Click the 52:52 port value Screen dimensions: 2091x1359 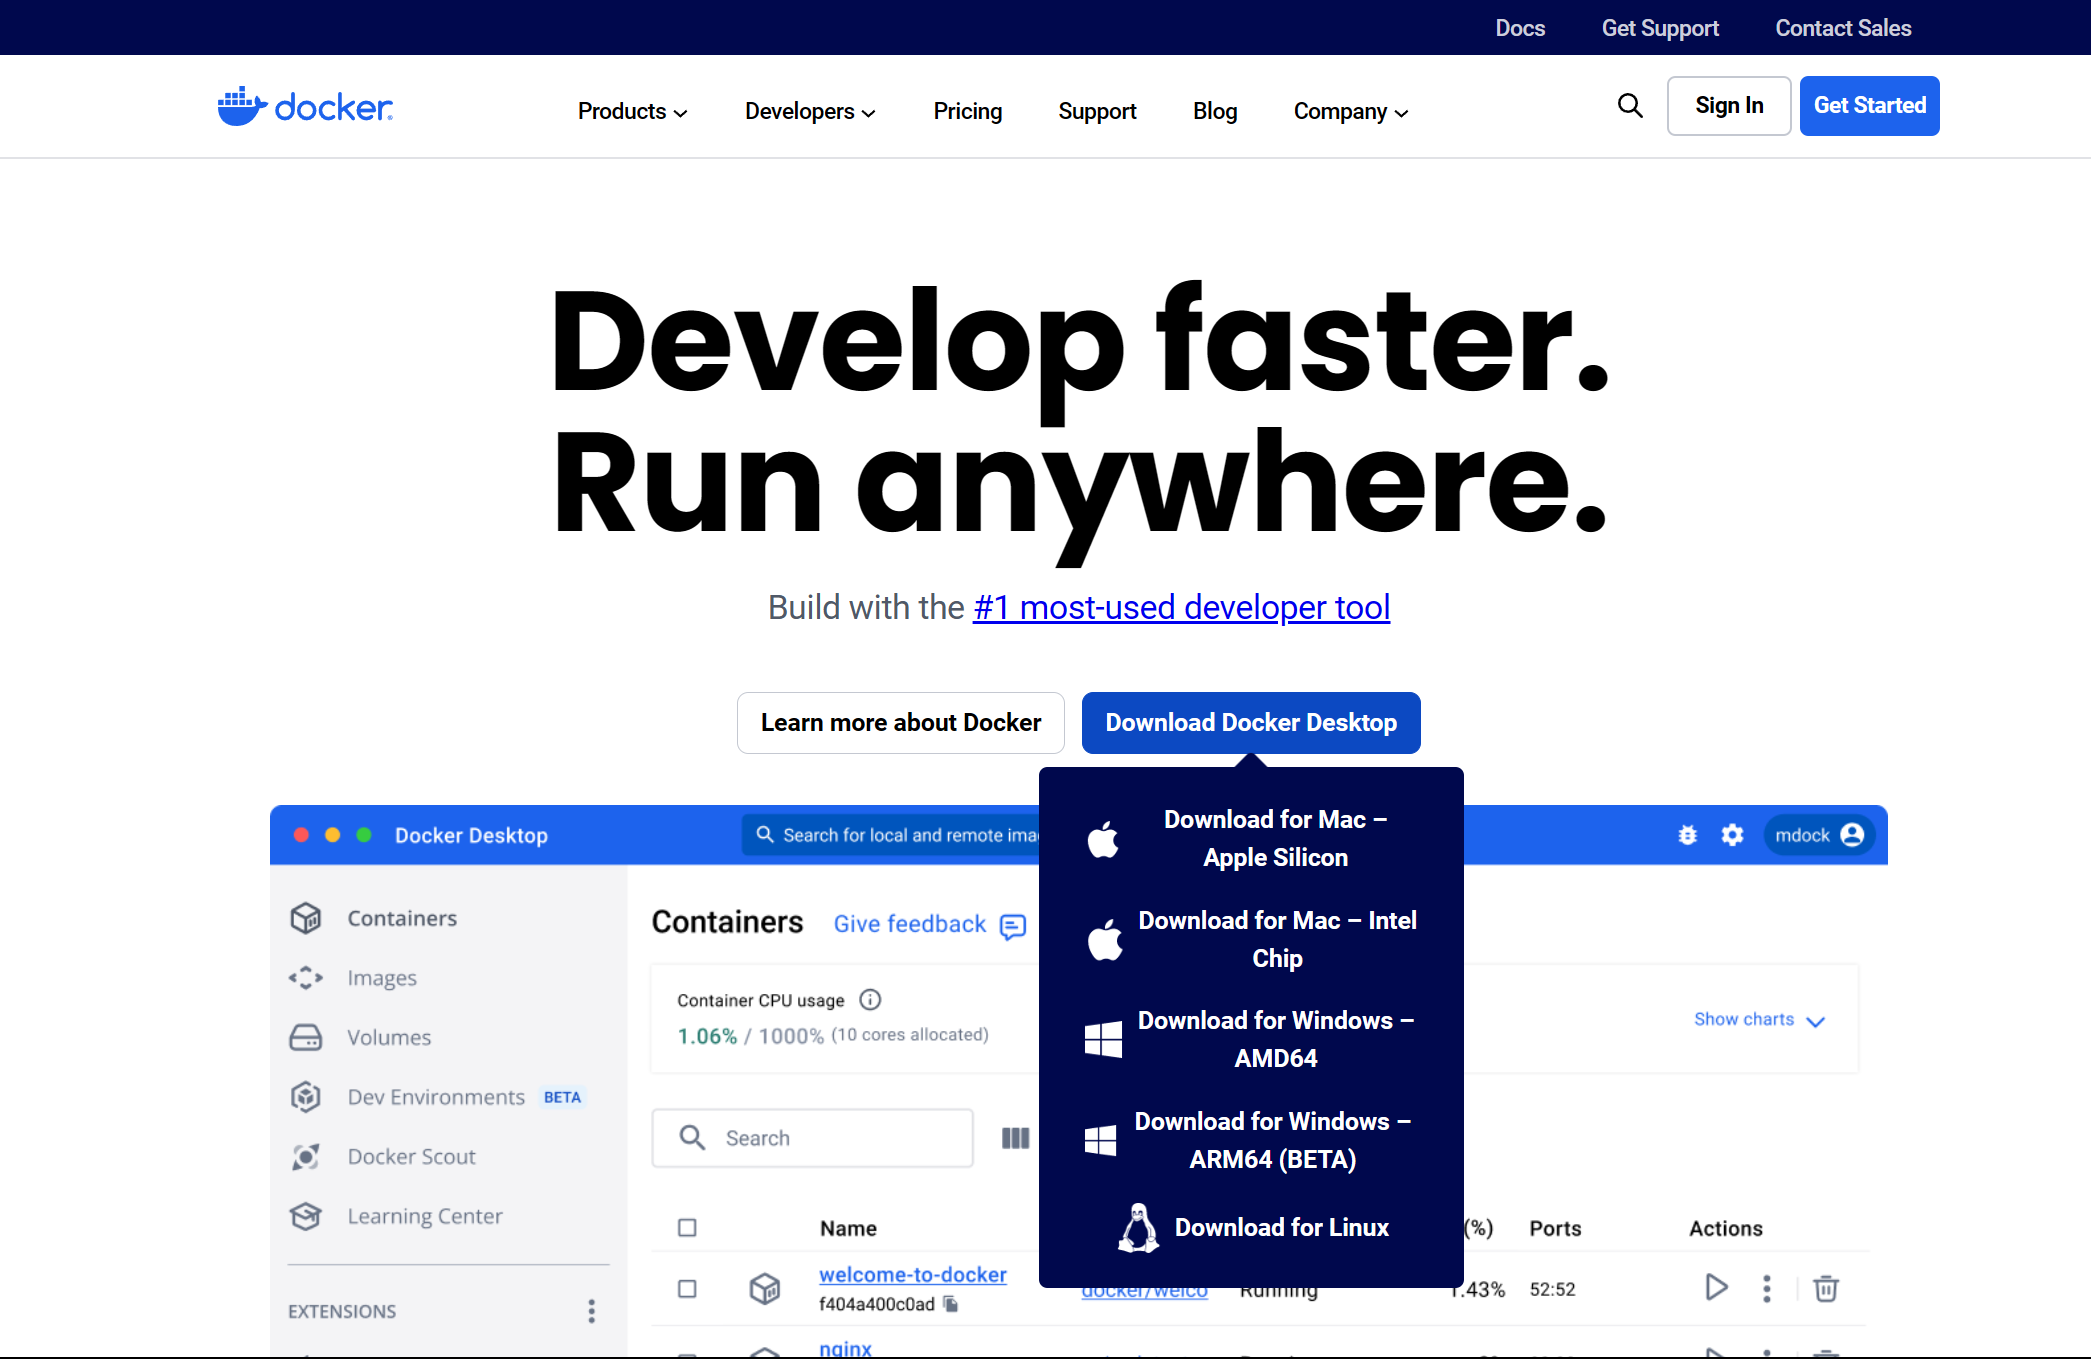pos(1552,1289)
